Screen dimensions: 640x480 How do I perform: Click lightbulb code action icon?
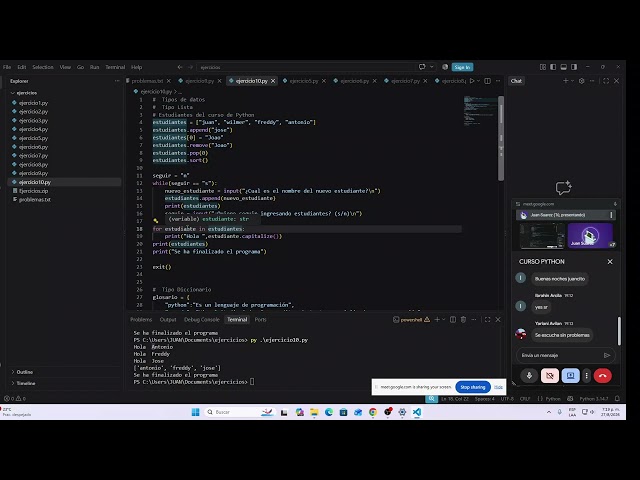[x=156, y=221]
